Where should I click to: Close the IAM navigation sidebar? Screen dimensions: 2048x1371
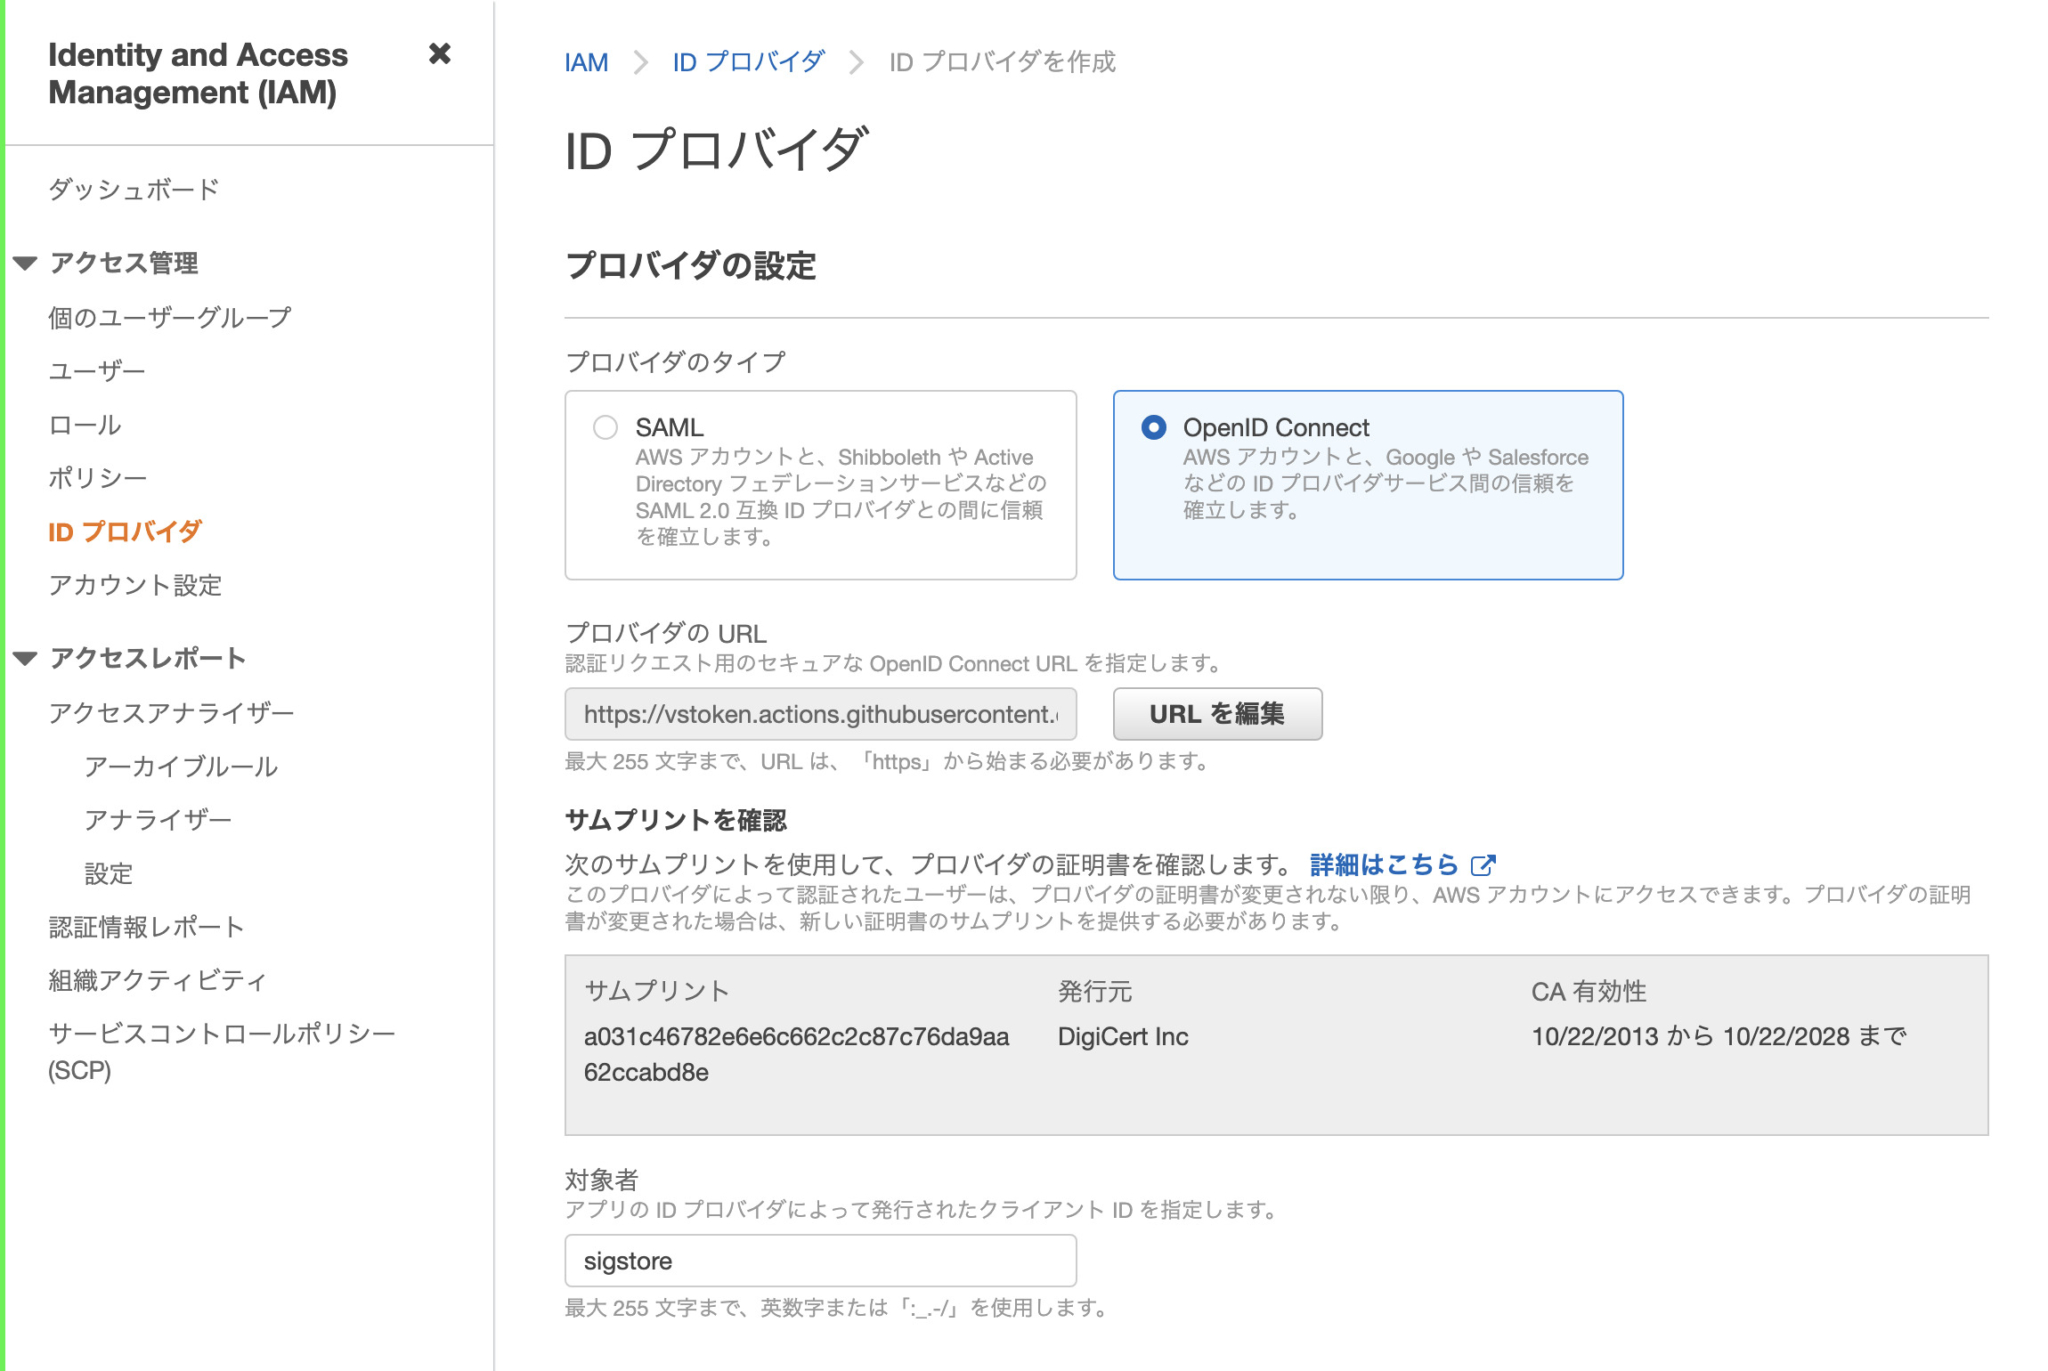pos(440,56)
